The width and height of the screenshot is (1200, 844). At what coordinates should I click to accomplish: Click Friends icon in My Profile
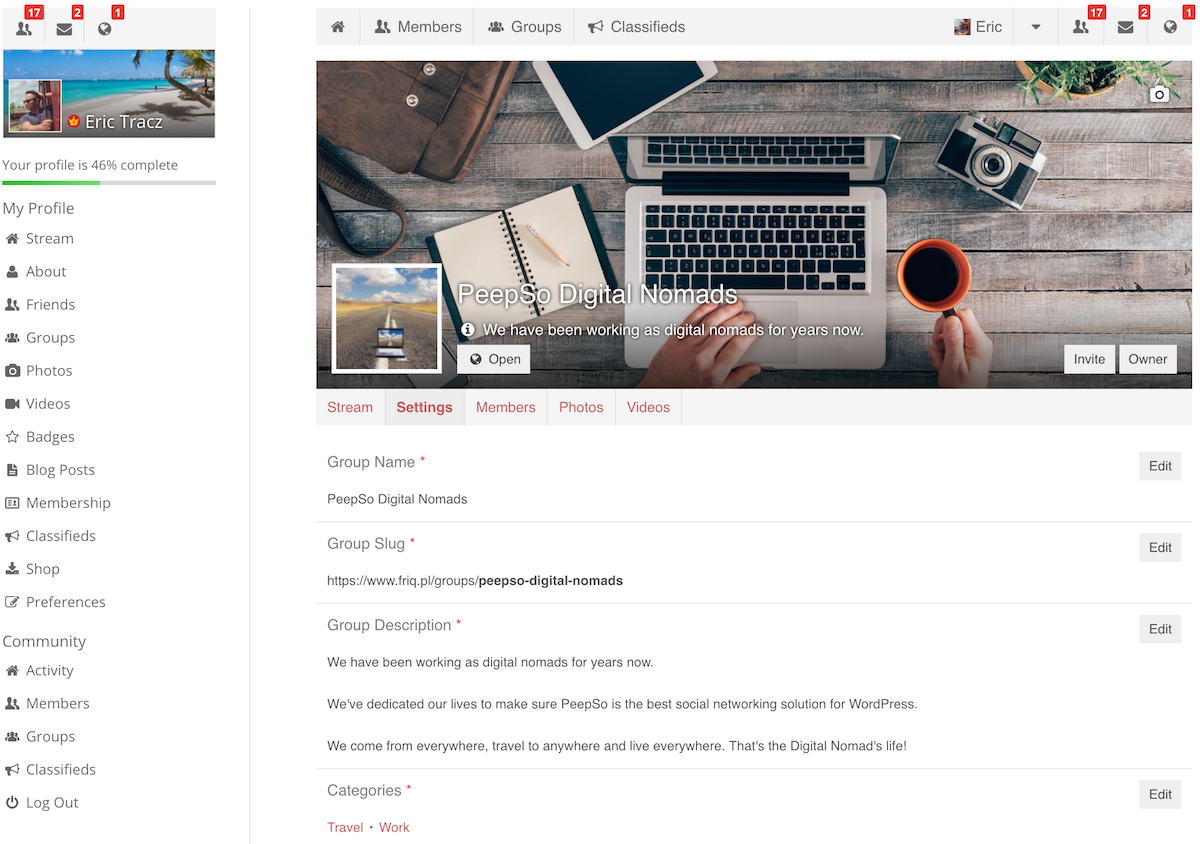click(x=12, y=304)
